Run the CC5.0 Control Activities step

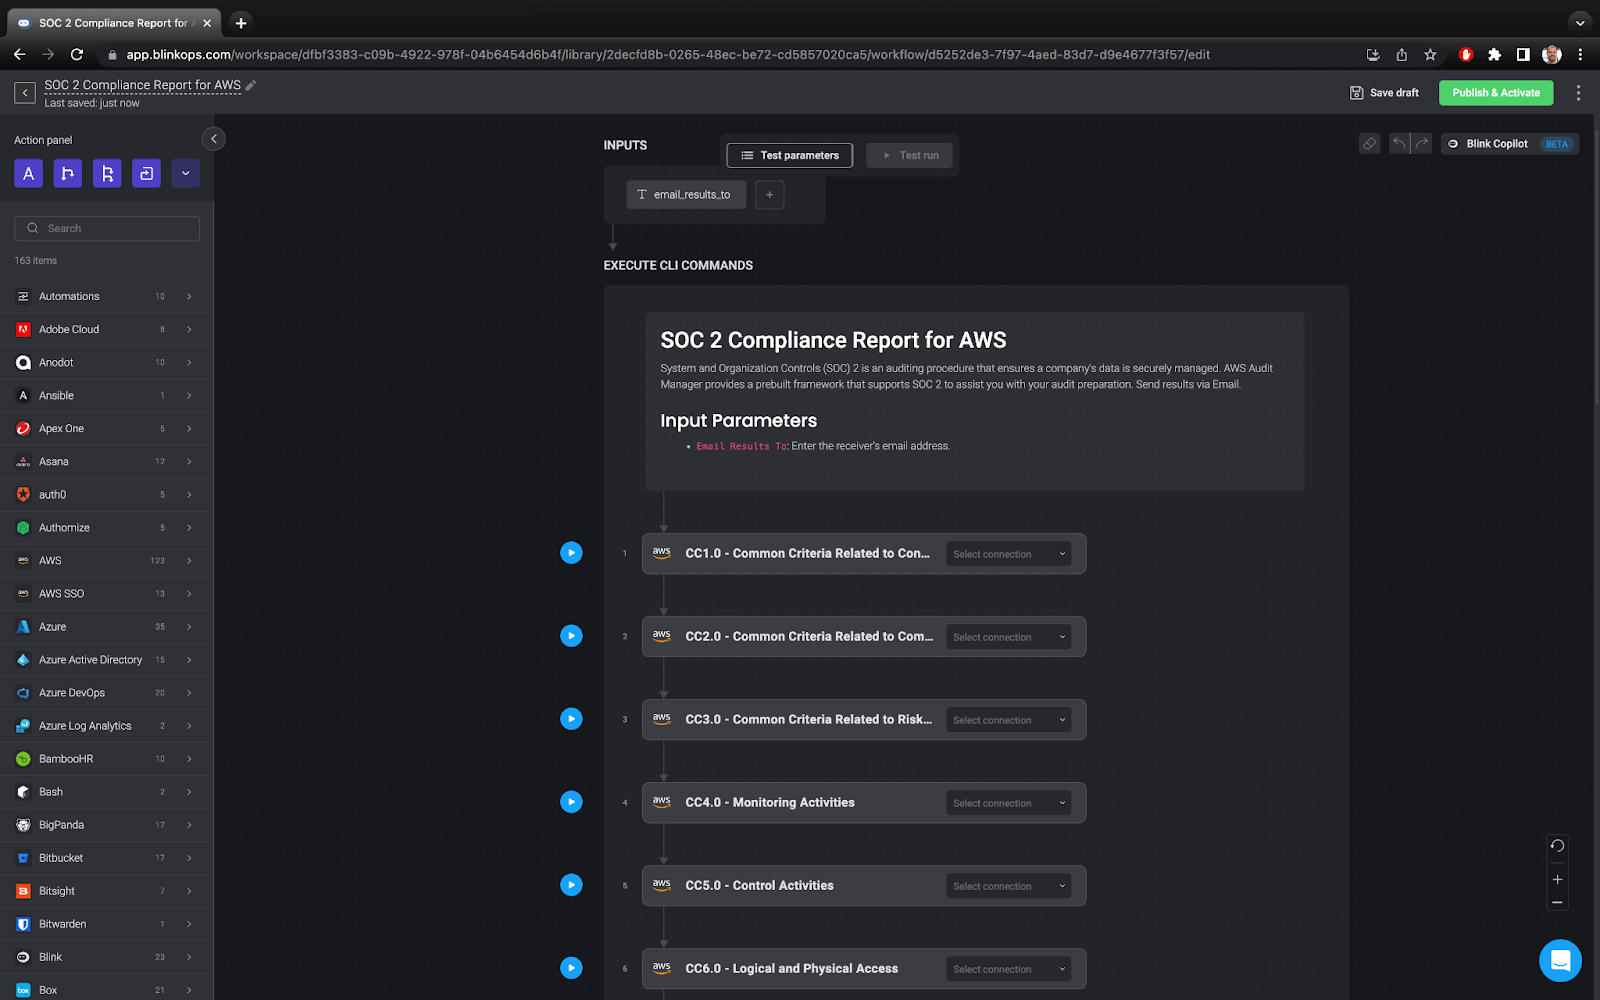click(571, 884)
